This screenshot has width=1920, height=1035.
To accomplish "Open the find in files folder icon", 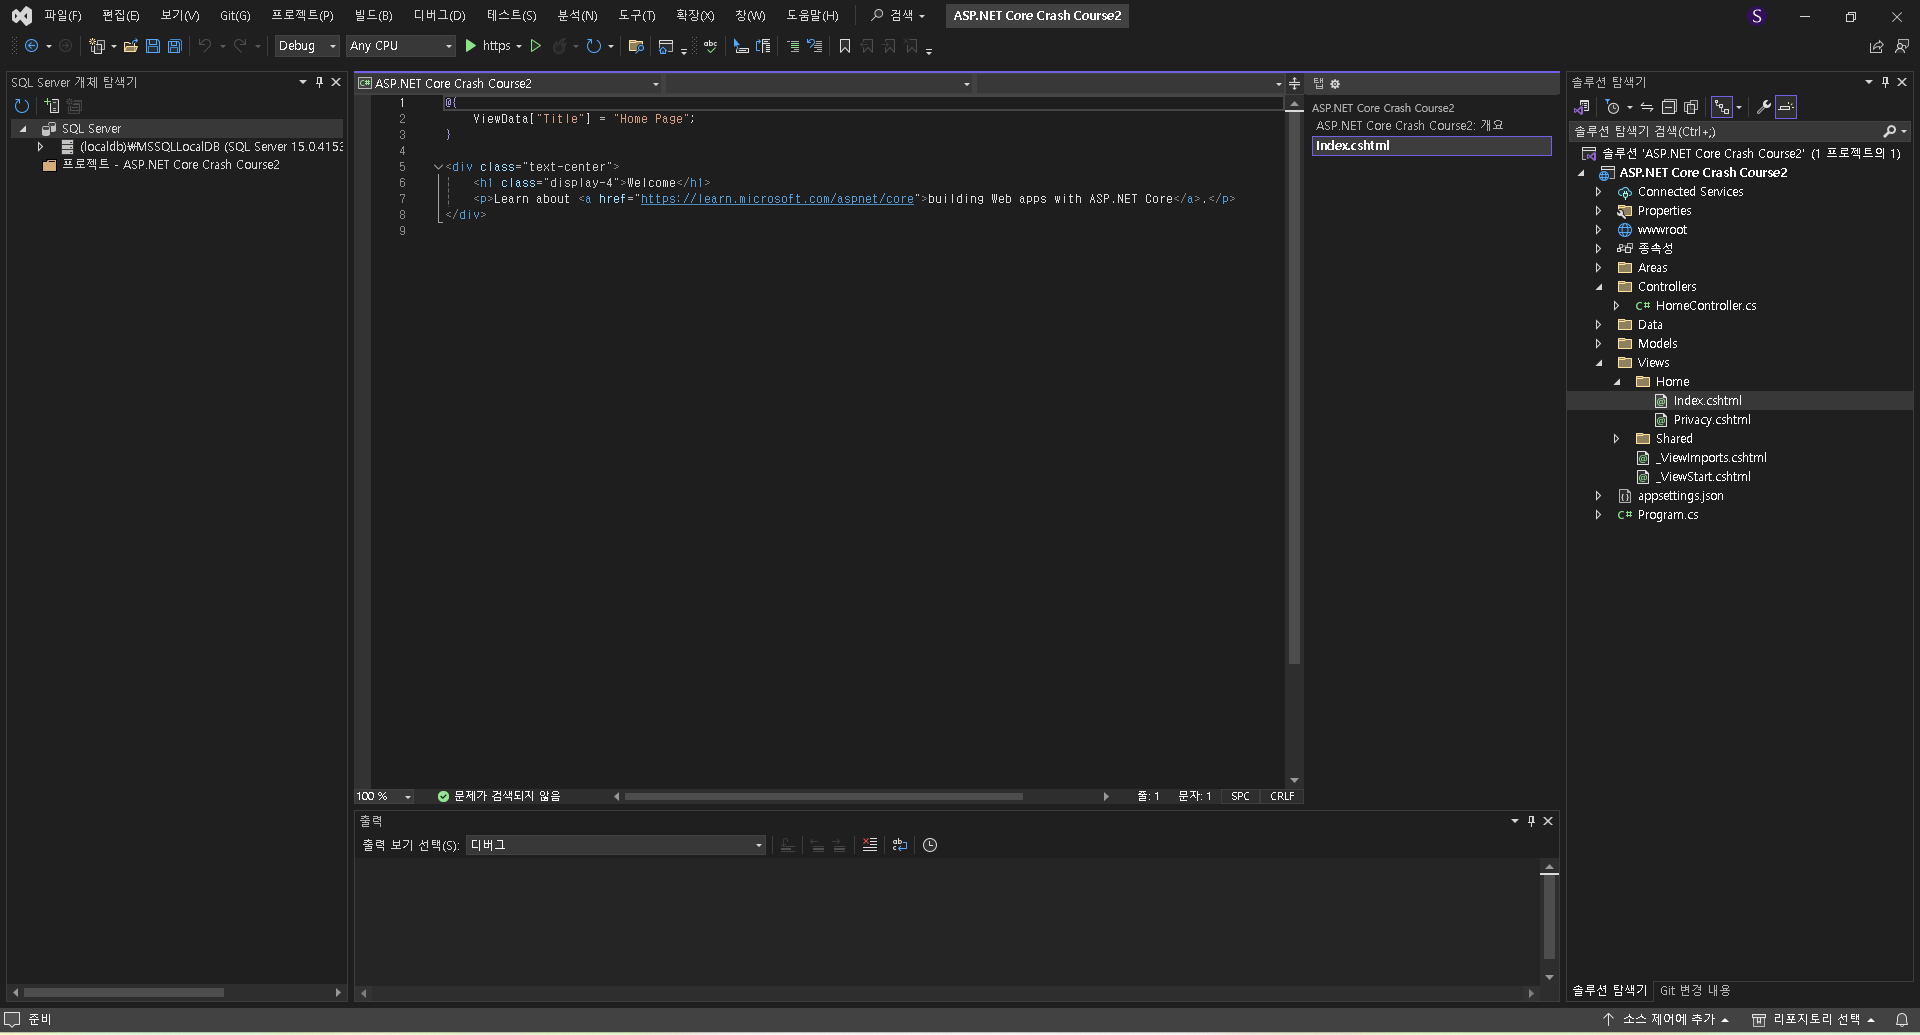I will 635,46.
